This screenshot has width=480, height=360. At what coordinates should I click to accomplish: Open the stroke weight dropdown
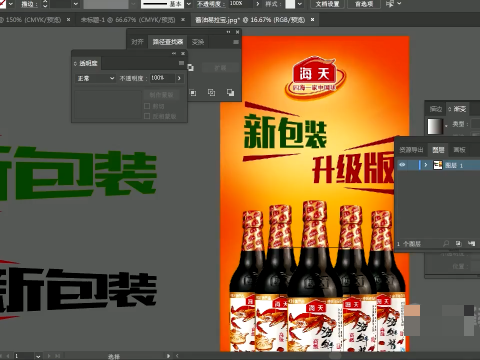(x=76, y=4)
